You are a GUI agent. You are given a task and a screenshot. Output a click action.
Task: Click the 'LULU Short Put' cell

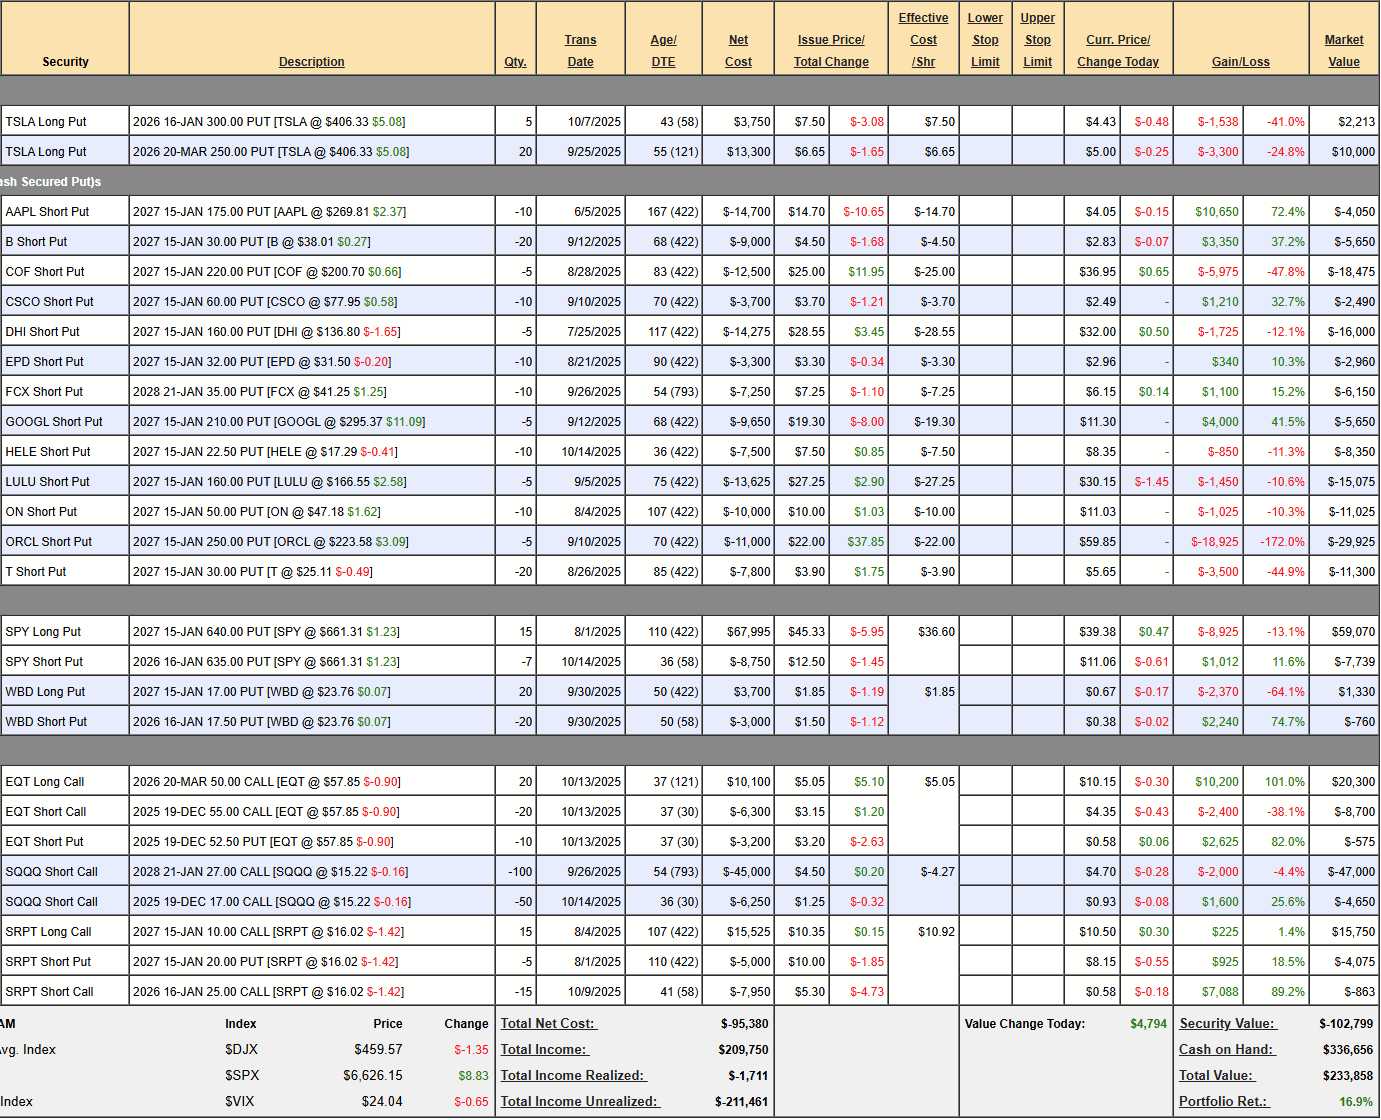coord(65,481)
